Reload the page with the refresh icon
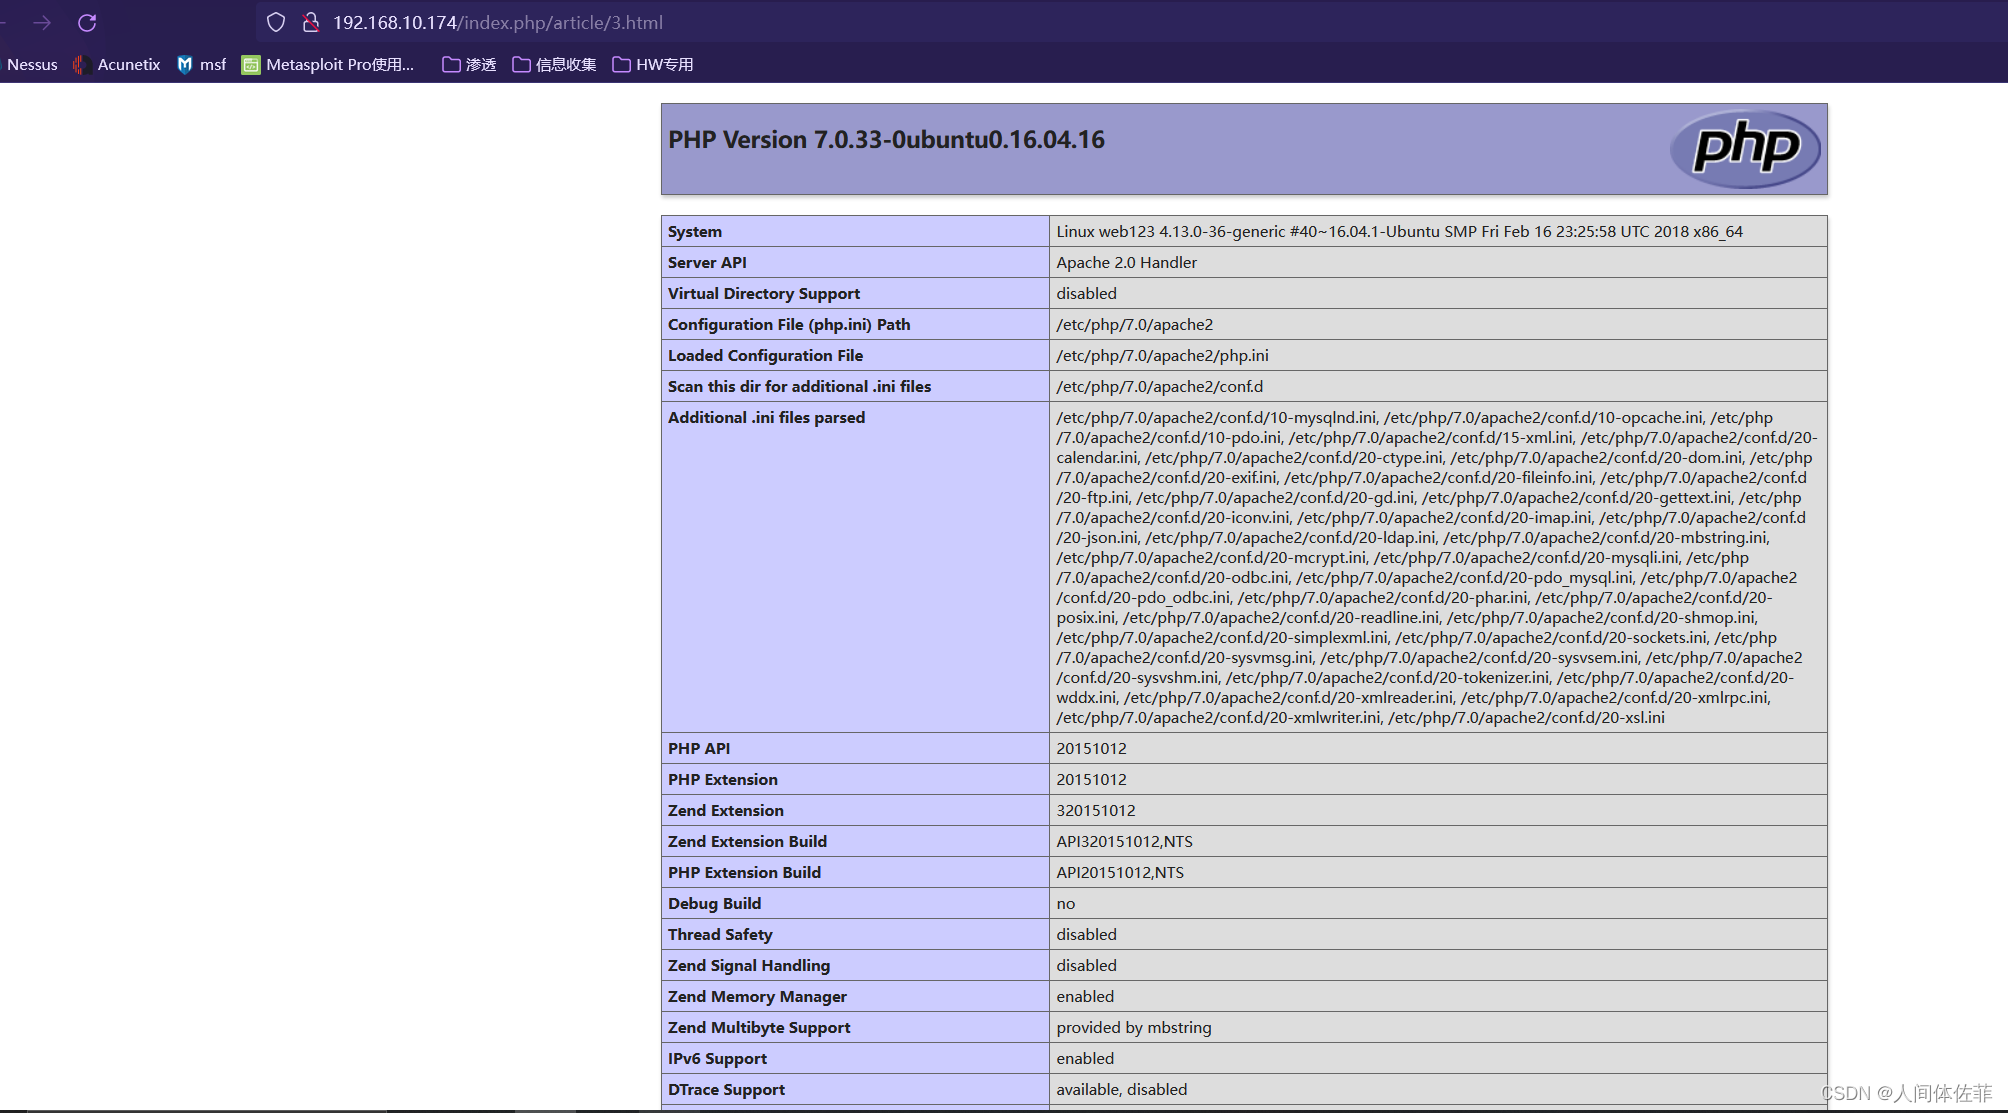This screenshot has height=1113, width=2008. (x=87, y=22)
